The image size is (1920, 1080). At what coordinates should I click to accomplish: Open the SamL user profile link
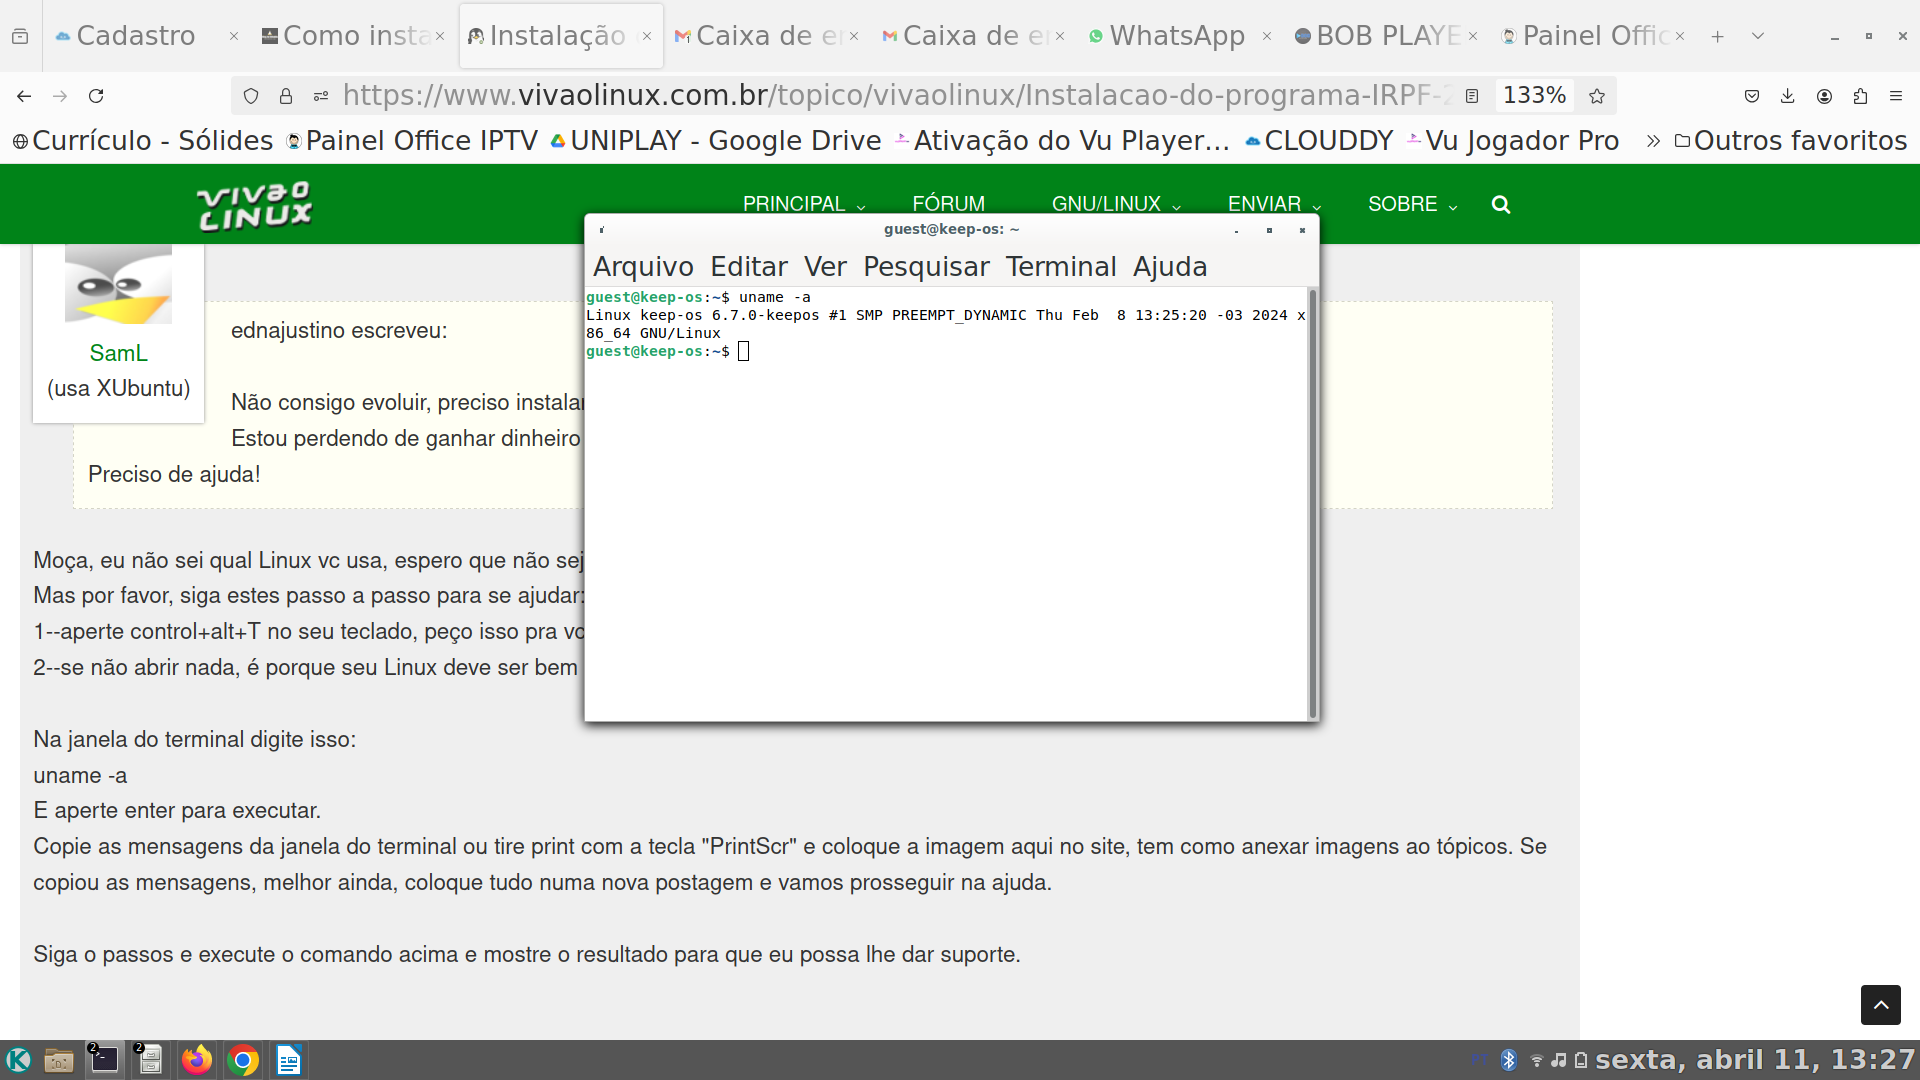click(x=118, y=353)
